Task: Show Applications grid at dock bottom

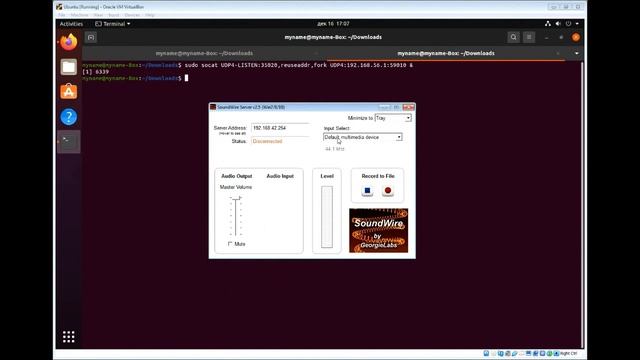Action: pos(69,337)
